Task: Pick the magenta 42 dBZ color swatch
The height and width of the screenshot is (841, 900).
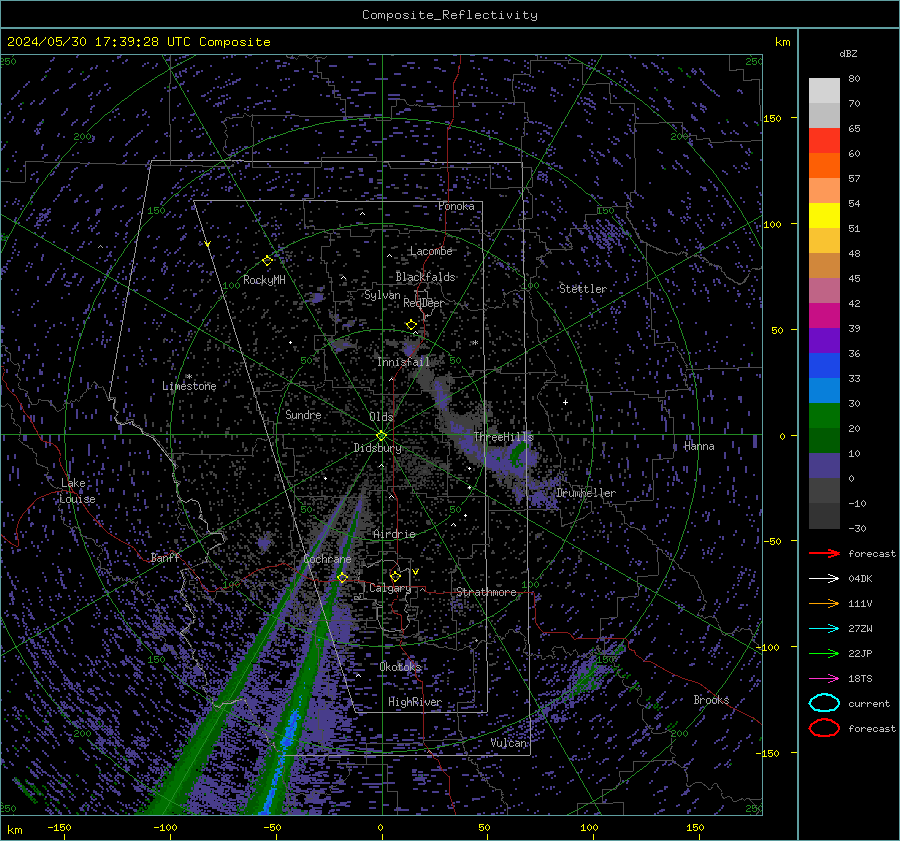Action: [824, 315]
